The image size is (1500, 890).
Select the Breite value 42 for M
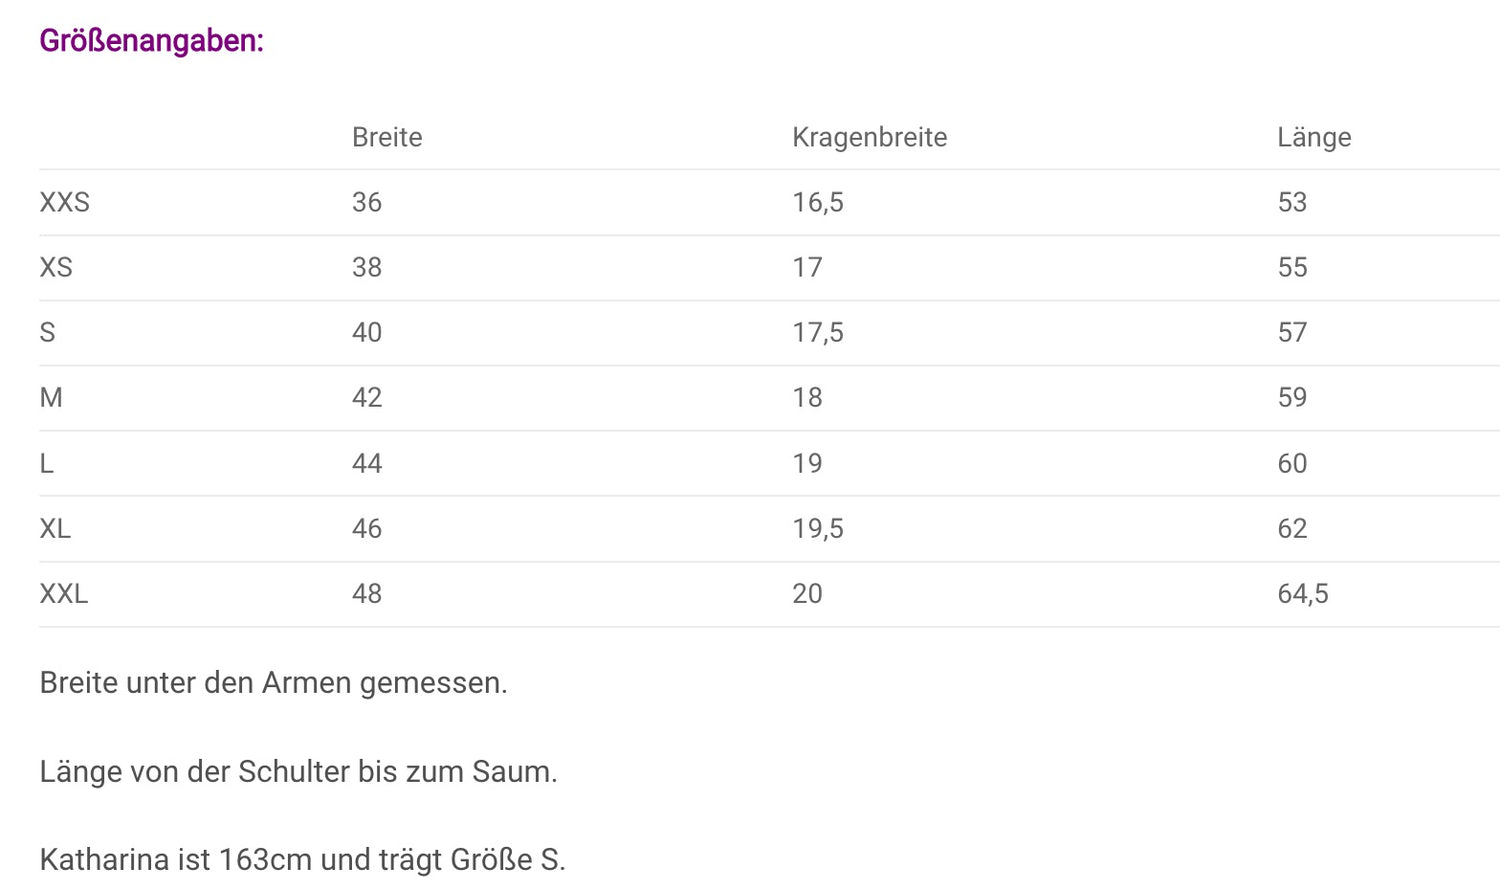click(366, 397)
